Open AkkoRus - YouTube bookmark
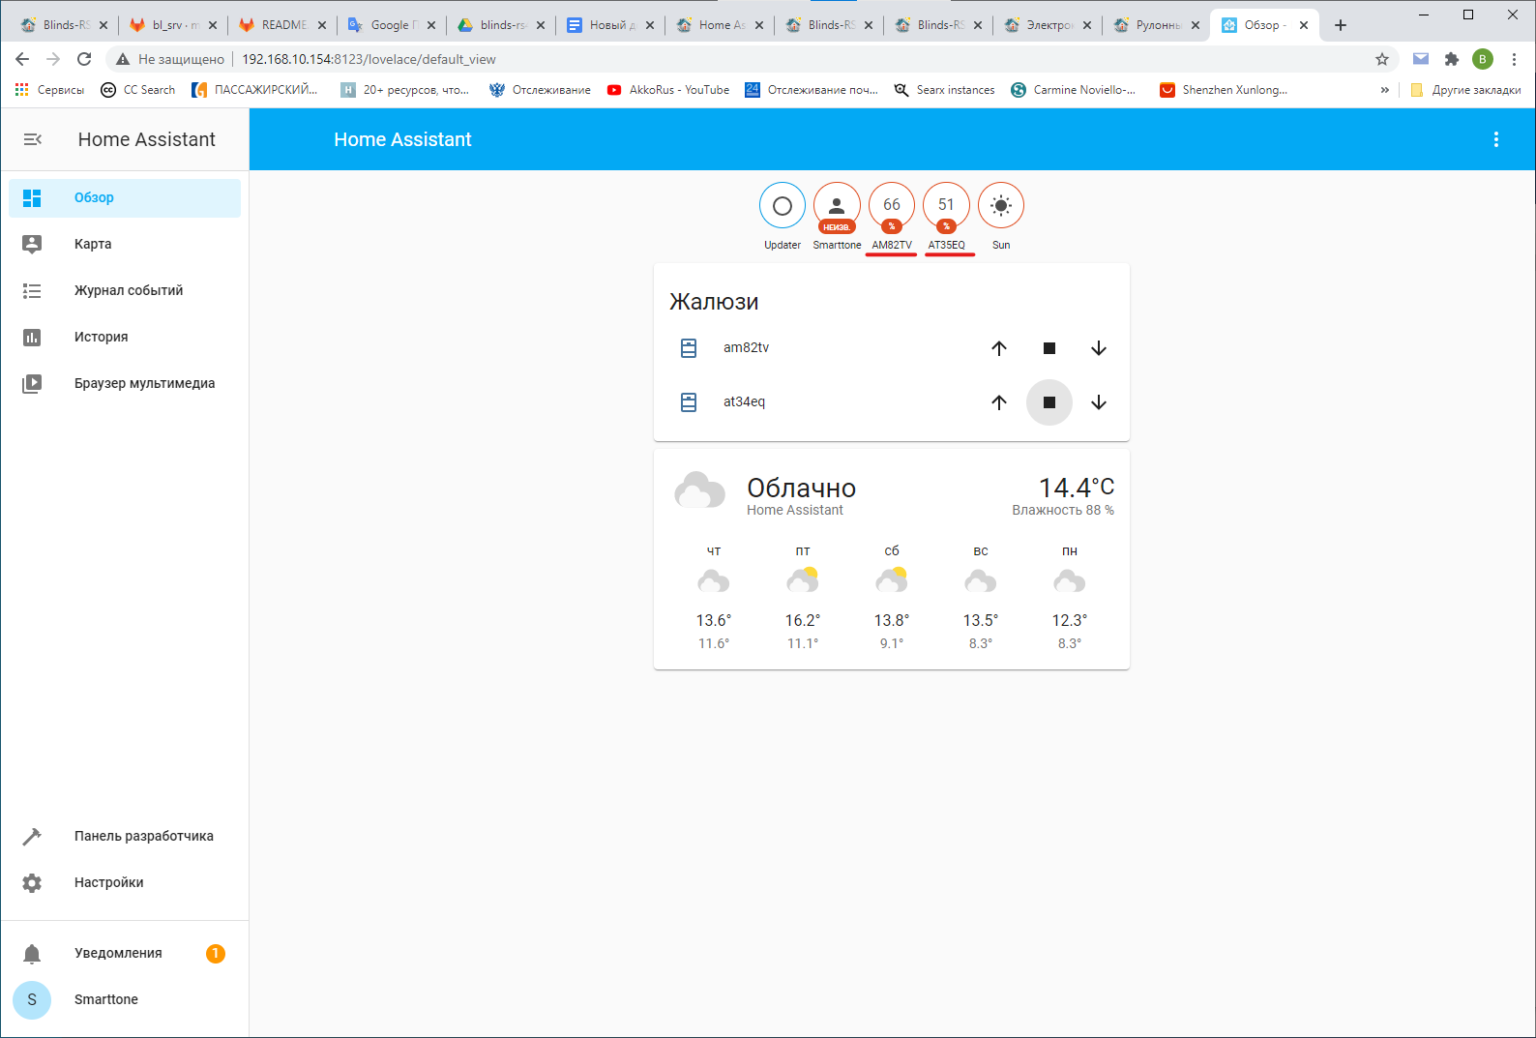The height and width of the screenshot is (1038, 1536). point(668,90)
